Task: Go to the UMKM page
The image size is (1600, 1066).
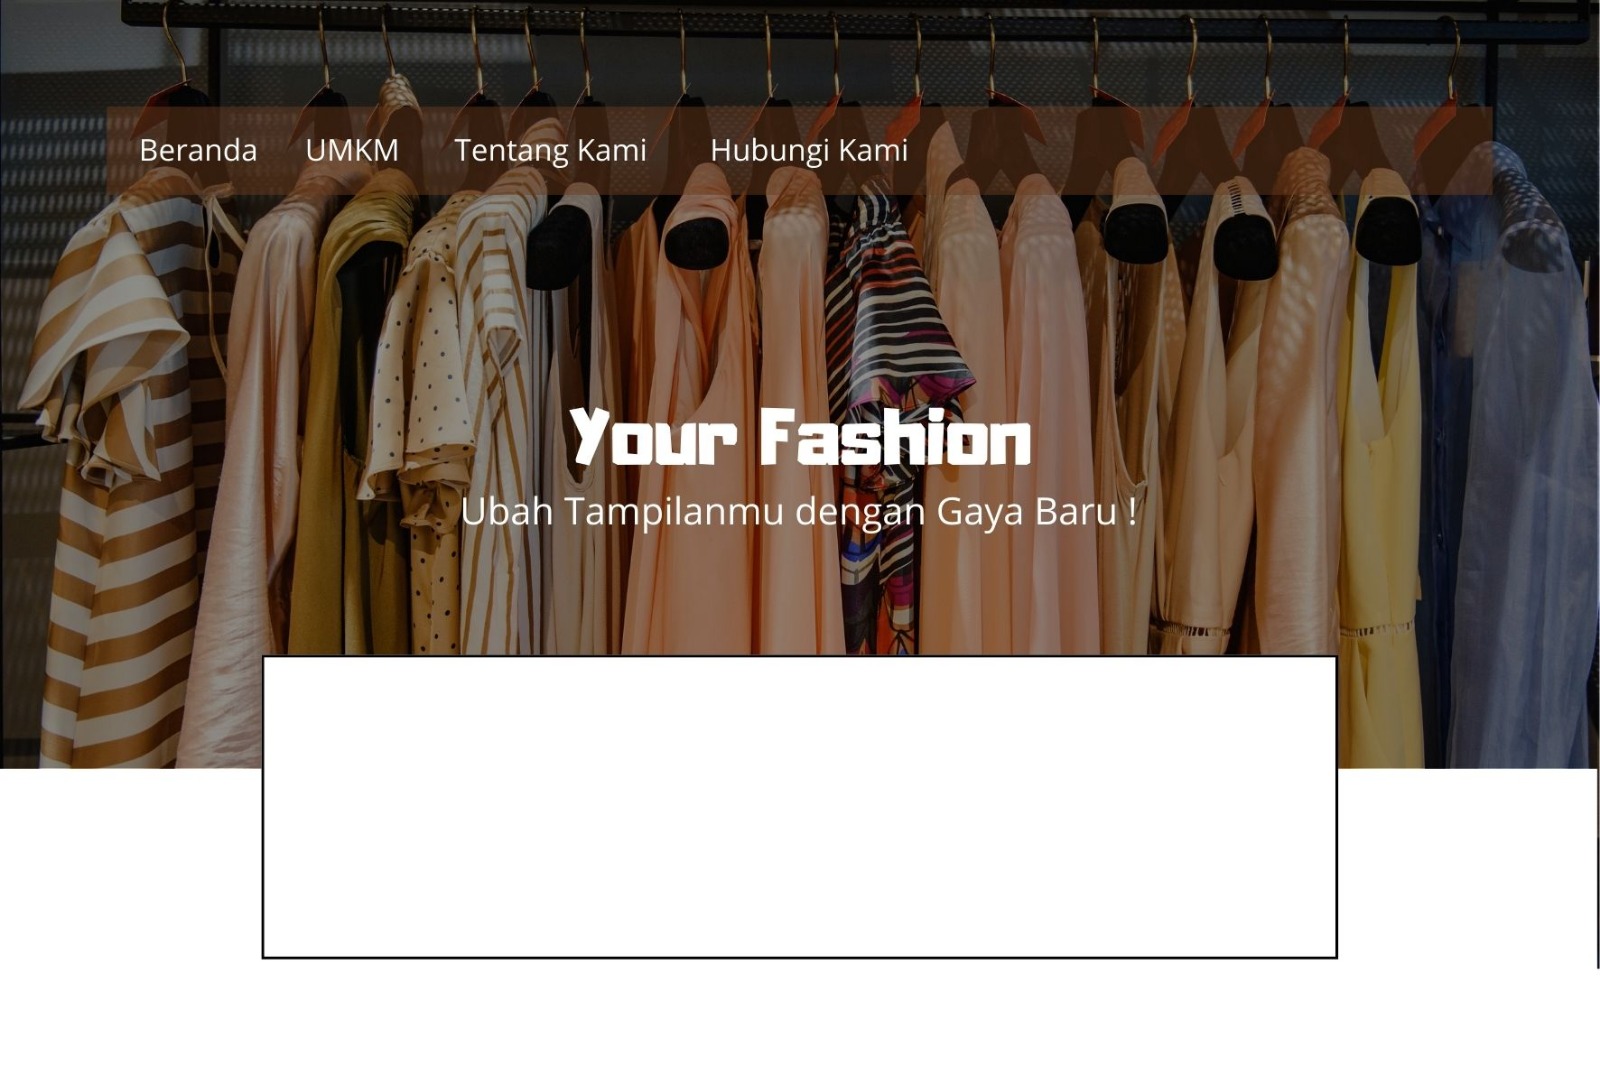Action: 352,150
